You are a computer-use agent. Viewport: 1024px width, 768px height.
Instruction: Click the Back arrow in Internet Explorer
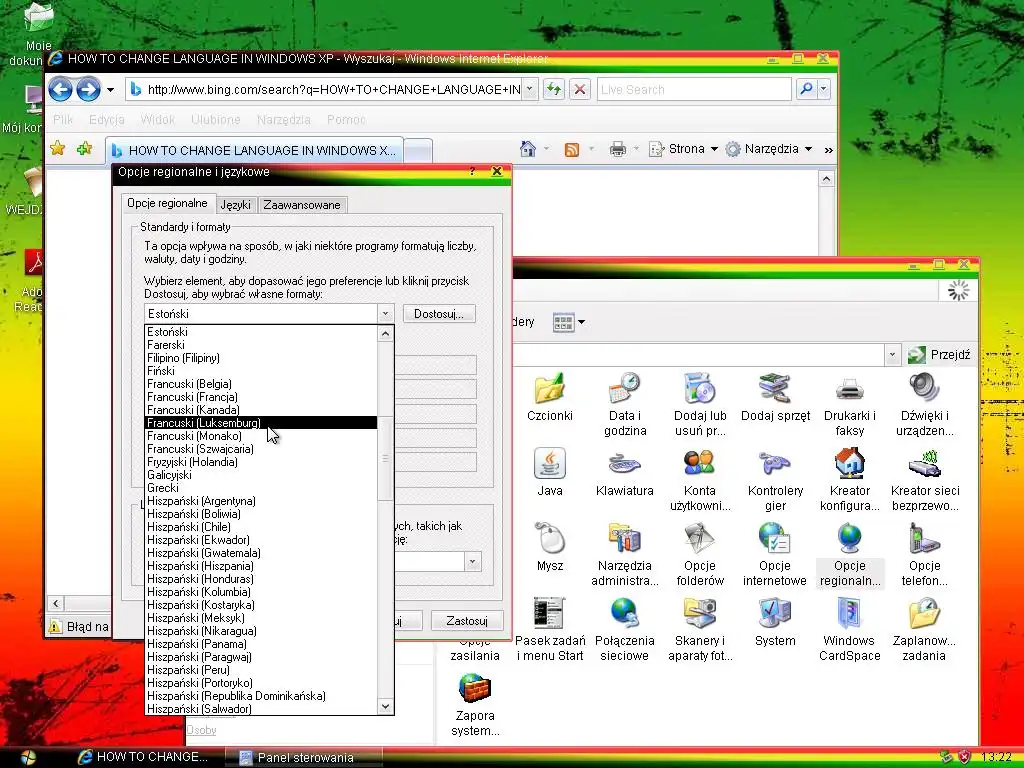click(x=60, y=89)
